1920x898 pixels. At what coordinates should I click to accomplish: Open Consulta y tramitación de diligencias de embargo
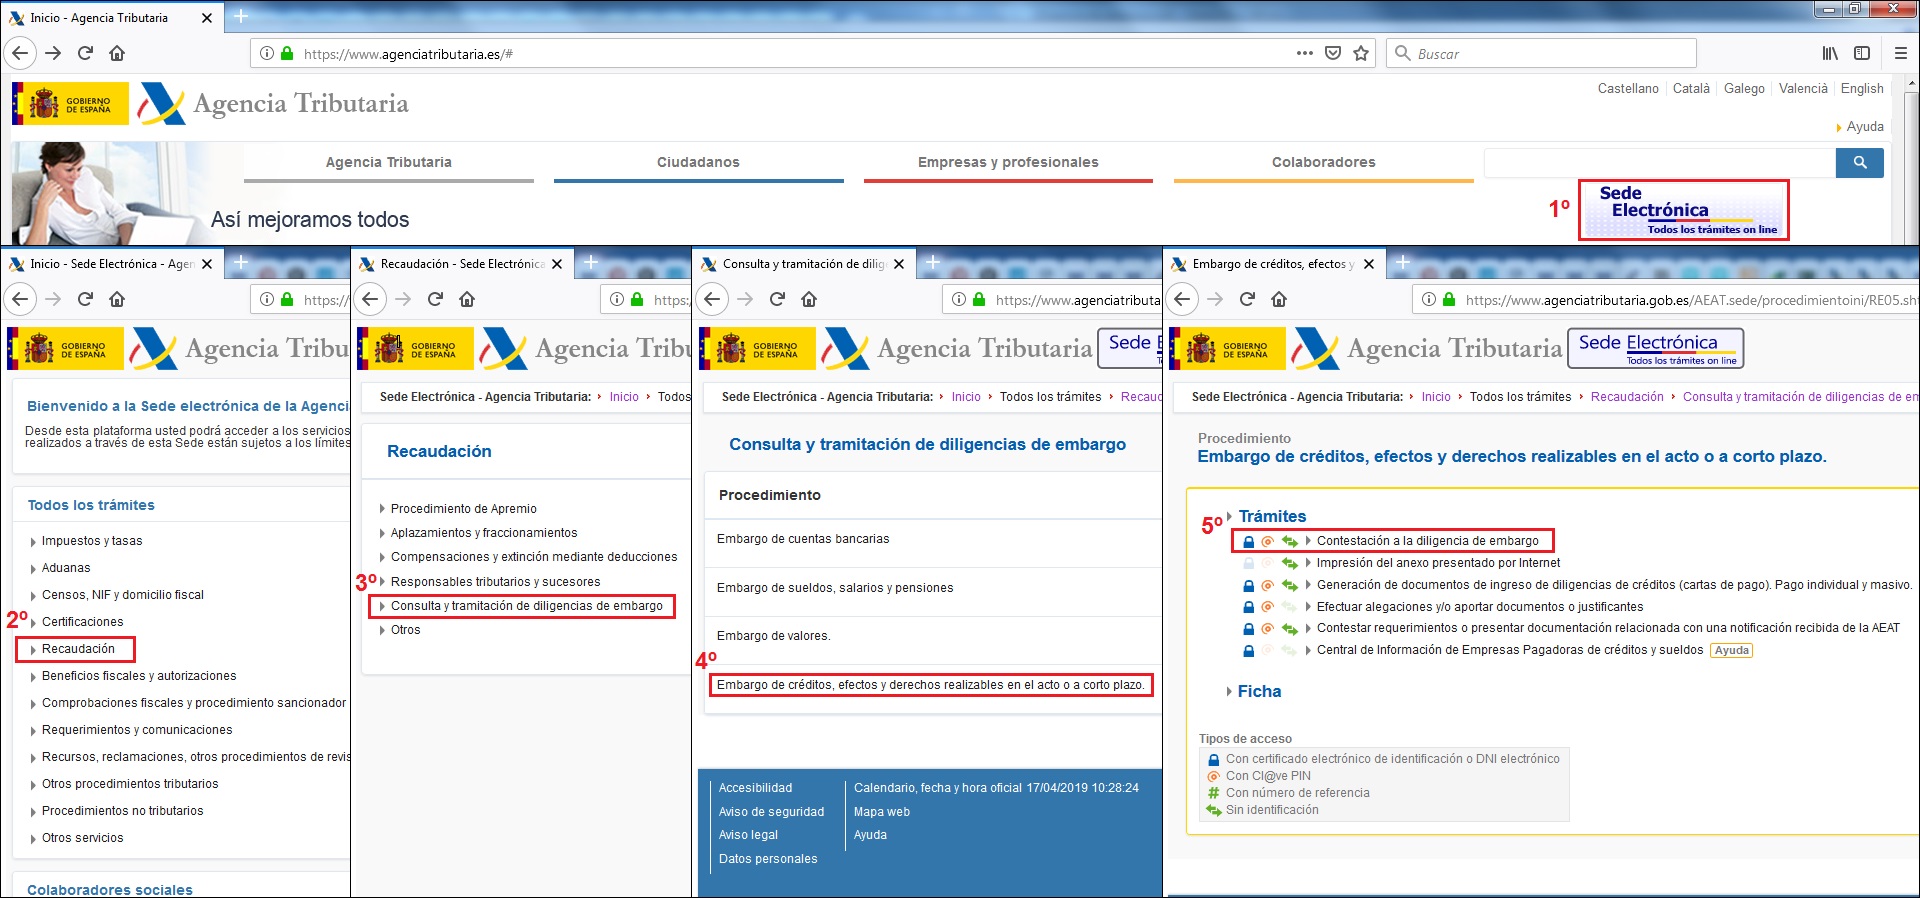tap(527, 606)
